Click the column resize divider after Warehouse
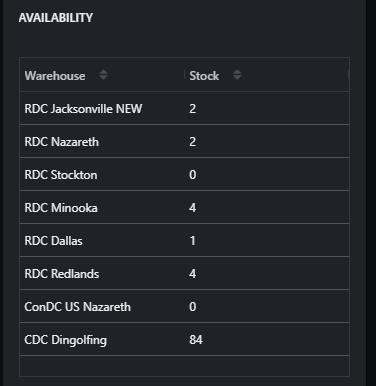376x386 pixels. [x=184, y=75]
